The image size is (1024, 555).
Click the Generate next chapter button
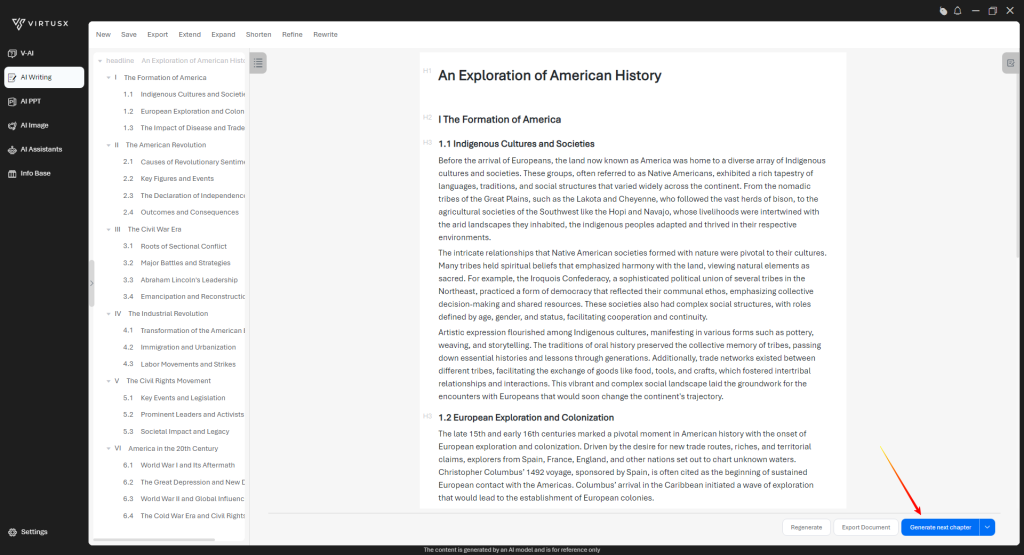[940, 527]
